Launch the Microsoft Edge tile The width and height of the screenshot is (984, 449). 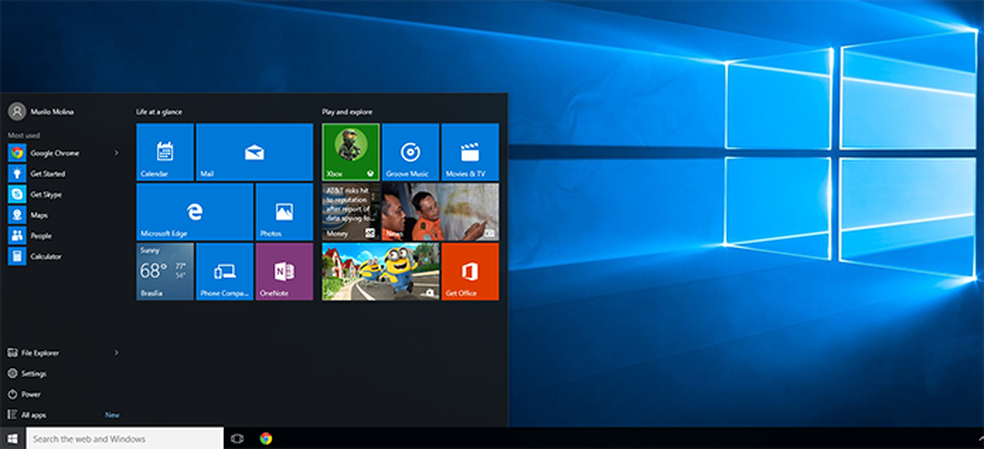[195, 212]
